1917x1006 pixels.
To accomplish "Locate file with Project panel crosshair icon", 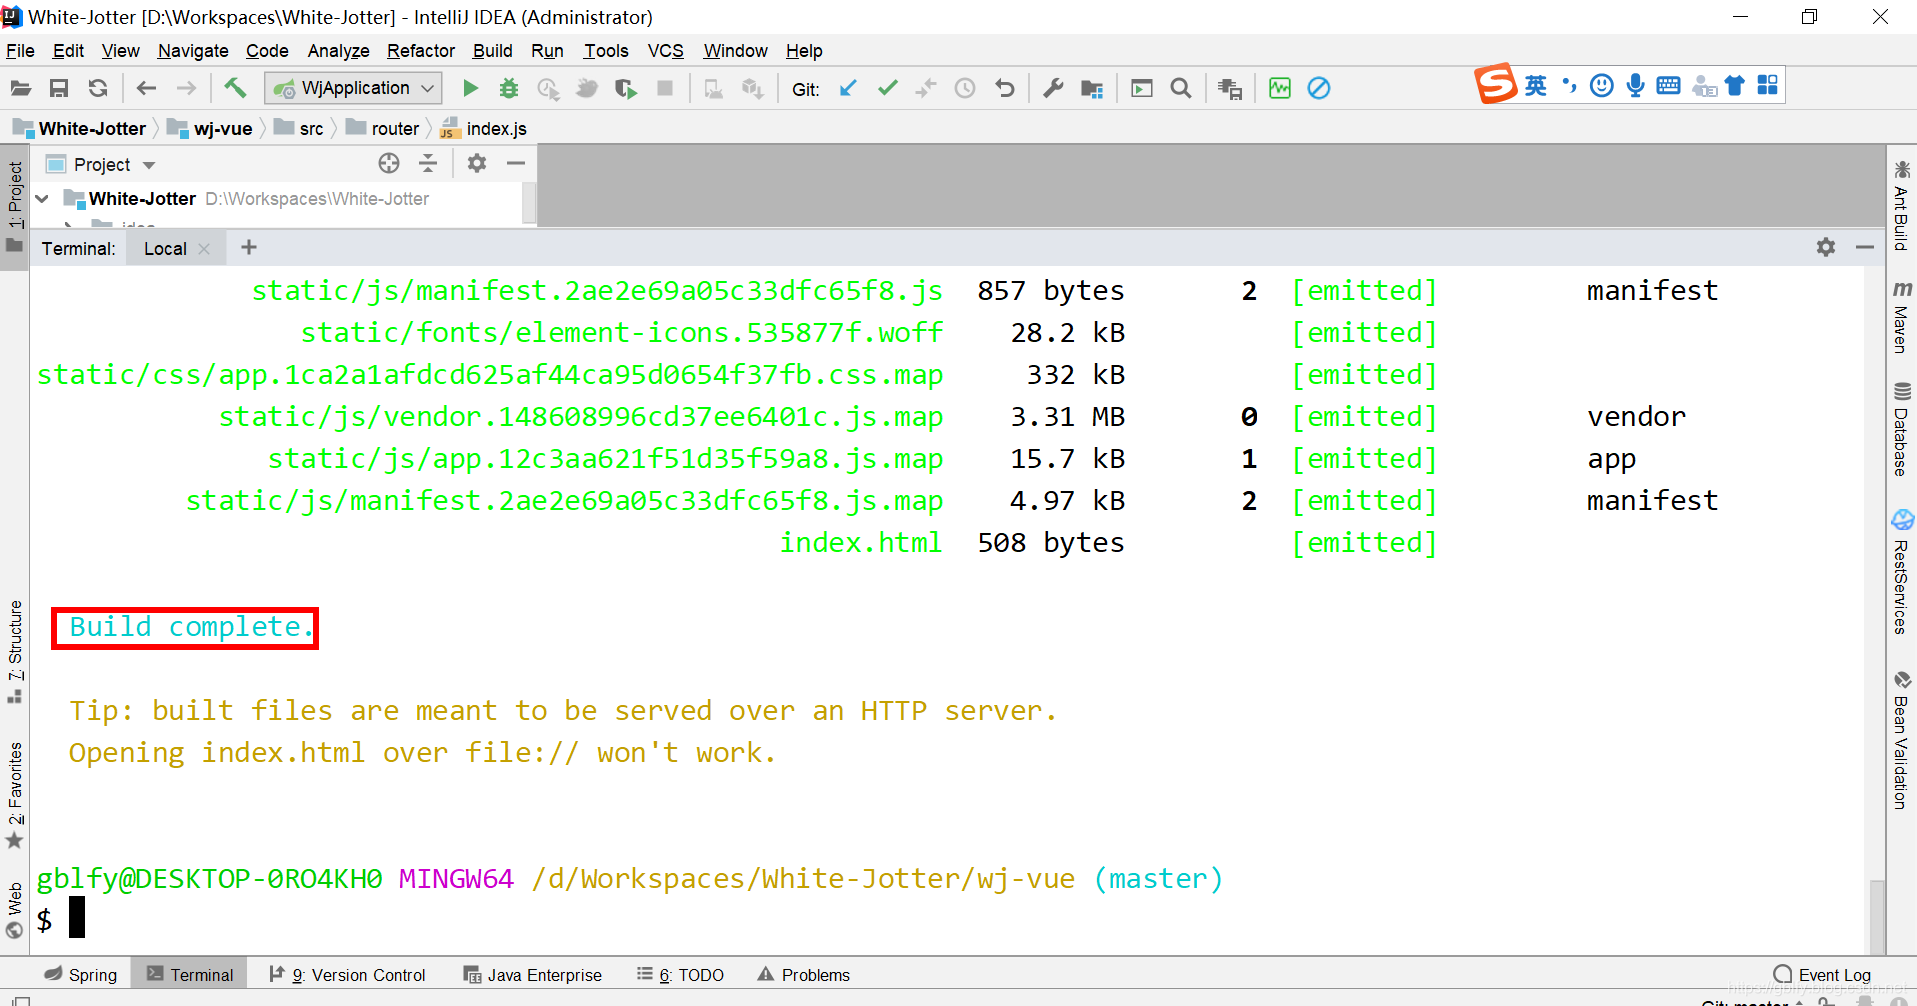I will coord(389,163).
